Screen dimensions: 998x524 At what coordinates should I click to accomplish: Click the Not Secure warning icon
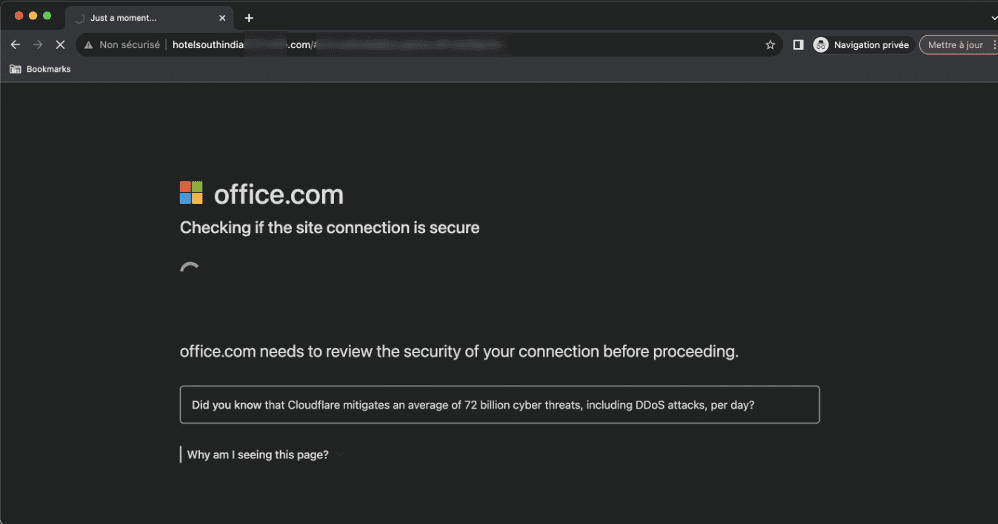88,45
